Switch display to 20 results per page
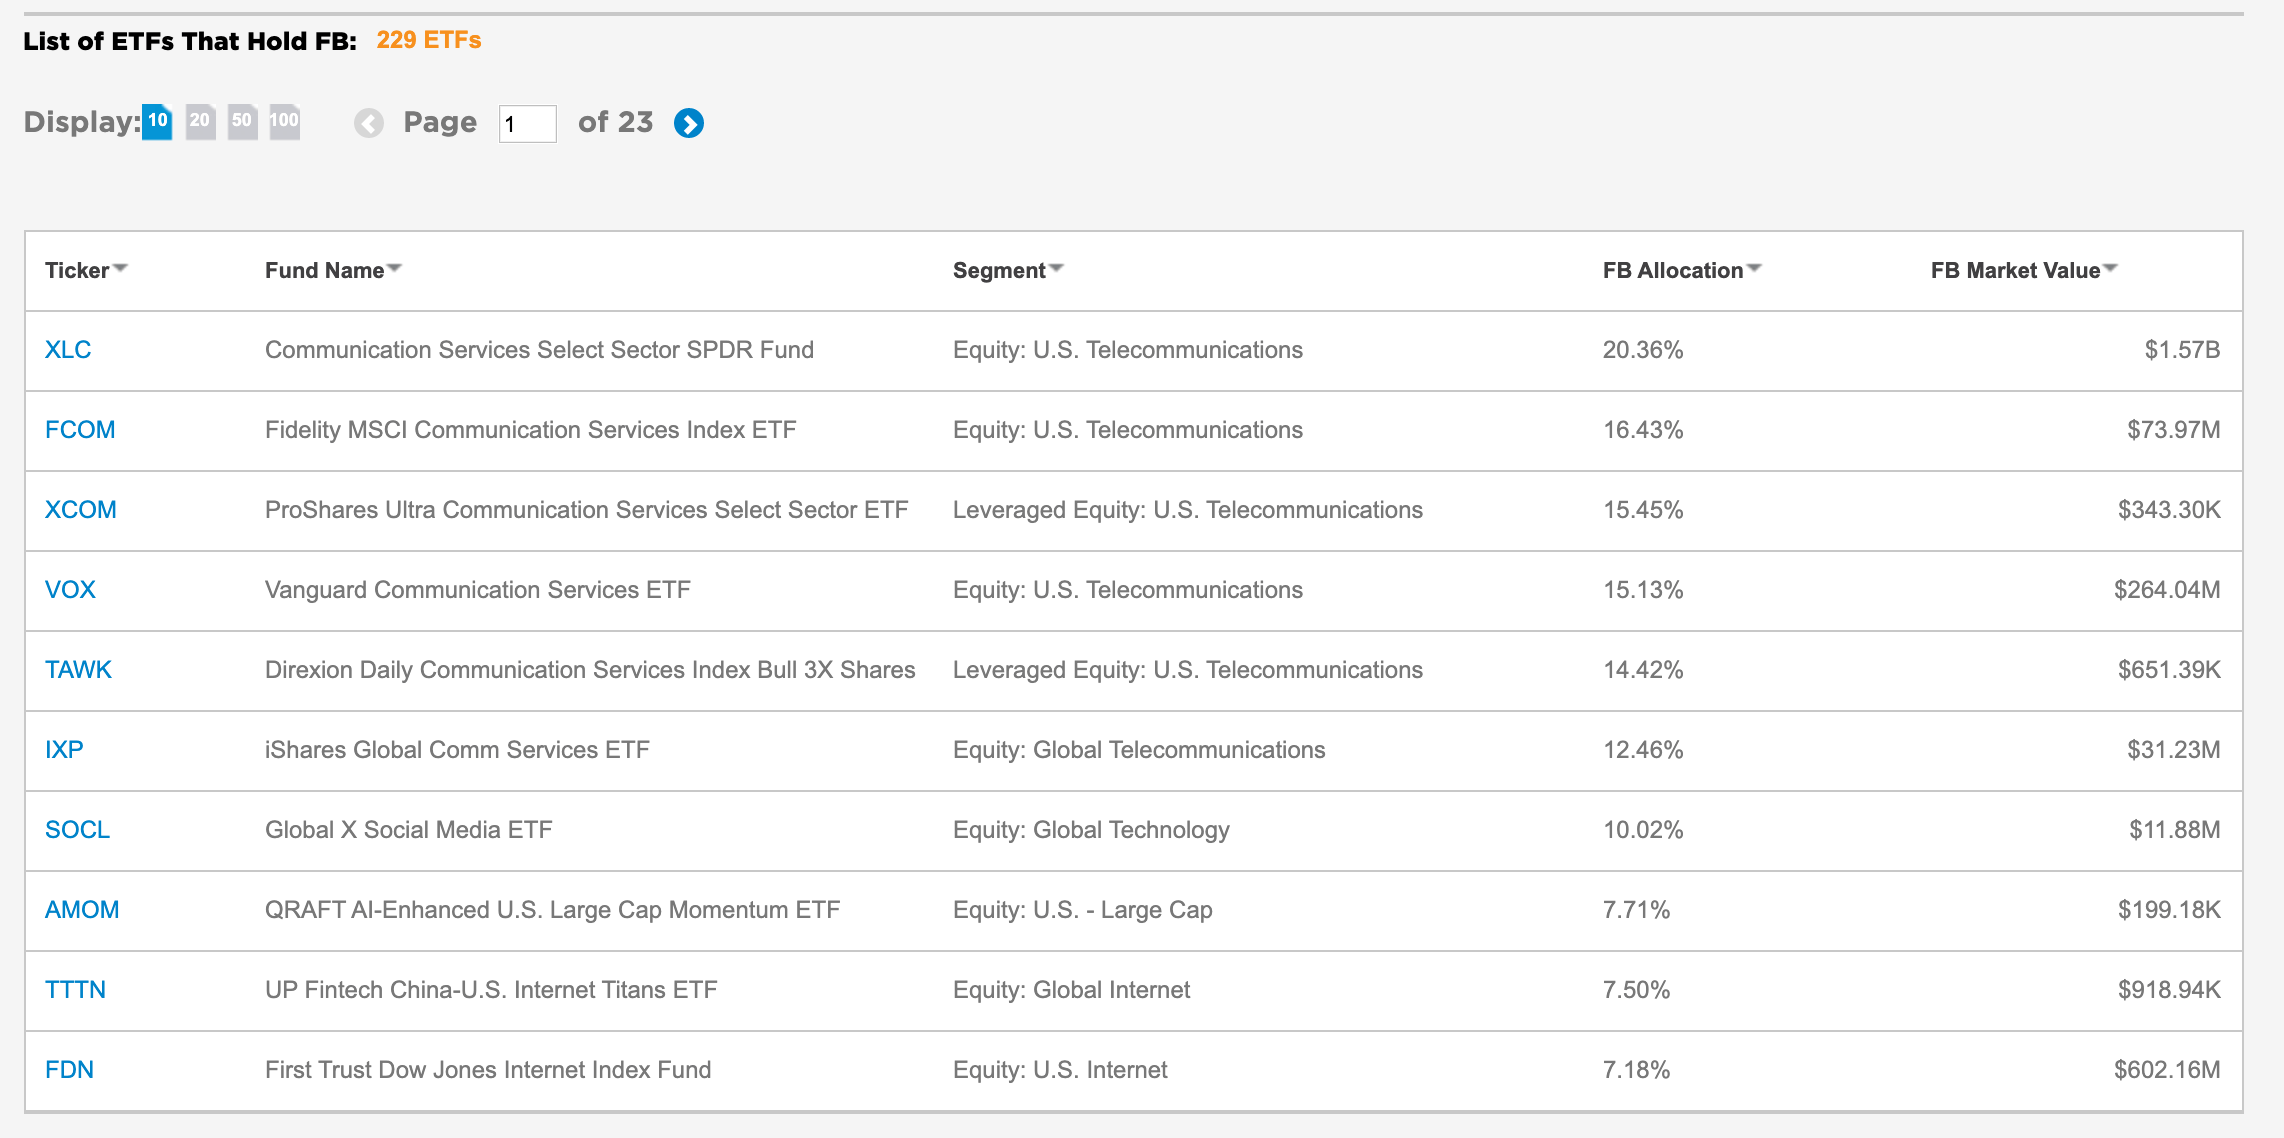Viewport: 2284px width, 1138px height. pyautogui.click(x=199, y=120)
